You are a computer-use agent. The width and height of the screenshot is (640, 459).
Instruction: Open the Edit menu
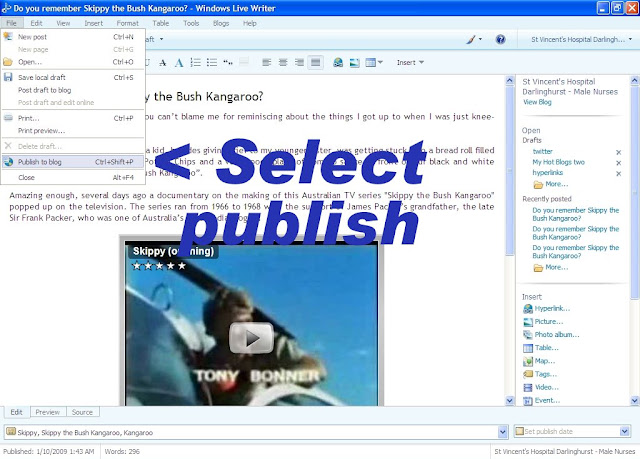click(36, 23)
